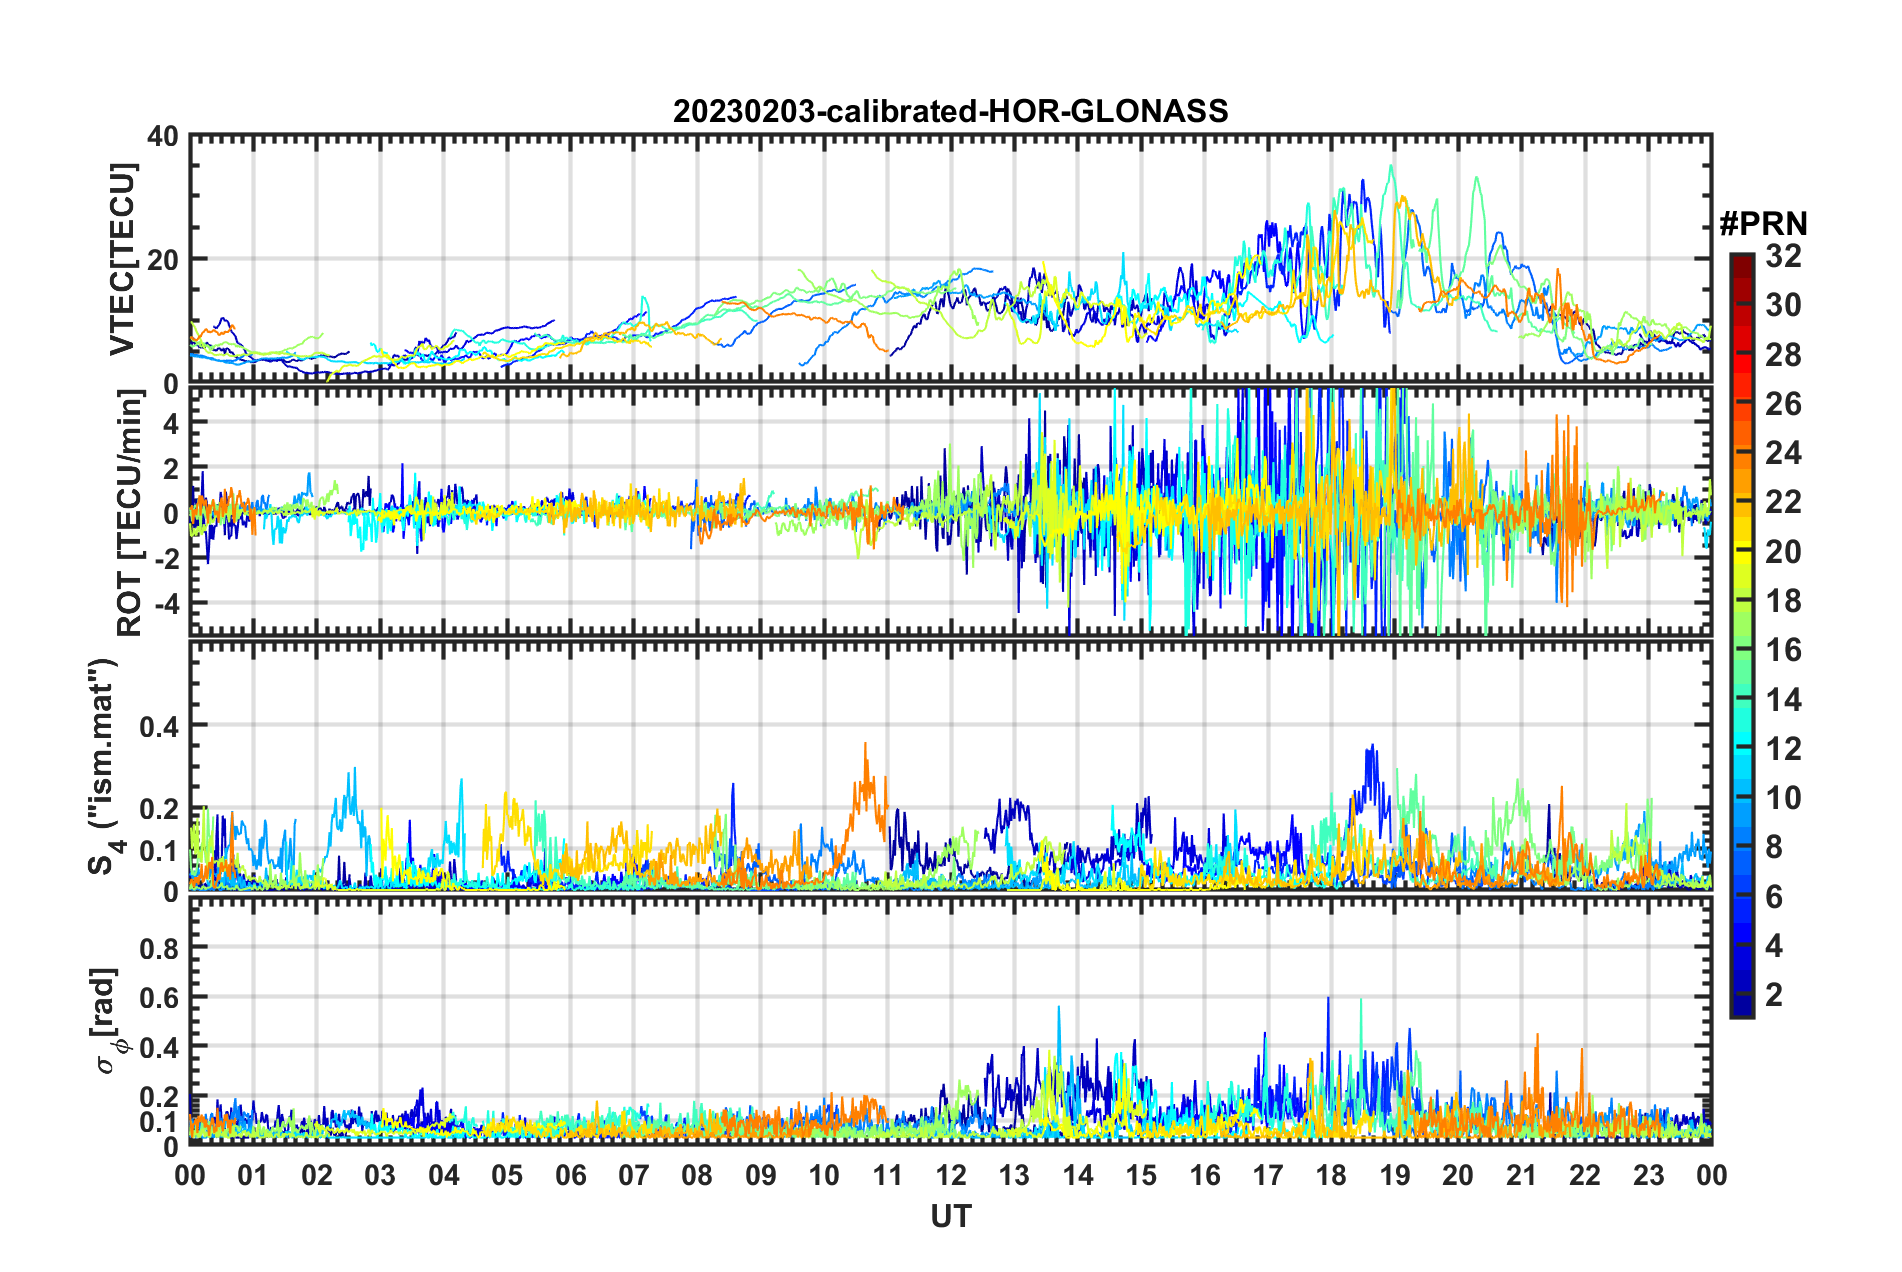The image size is (1902, 1272).
Task: Click the 0.6 tick on sigma-phi axis
Action: click(x=159, y=997)
